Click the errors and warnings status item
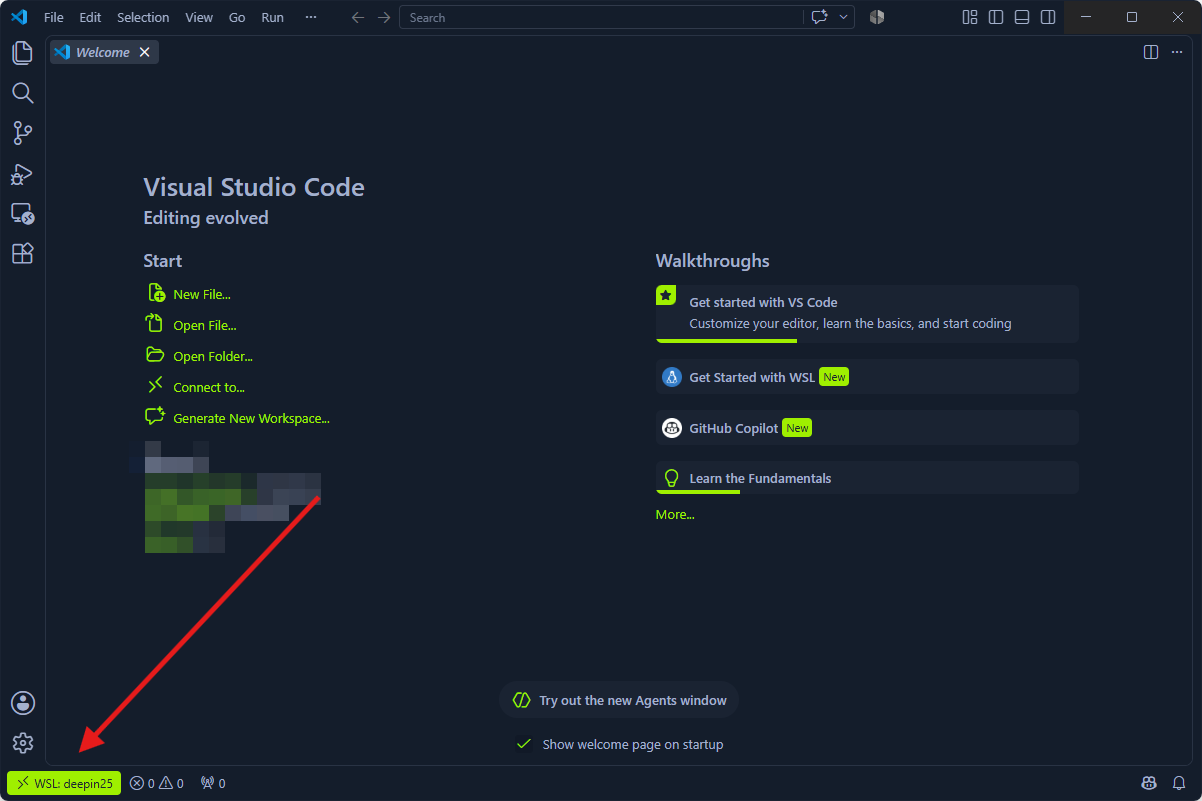This screenshot has width=1202, height=801. [157, 783]
